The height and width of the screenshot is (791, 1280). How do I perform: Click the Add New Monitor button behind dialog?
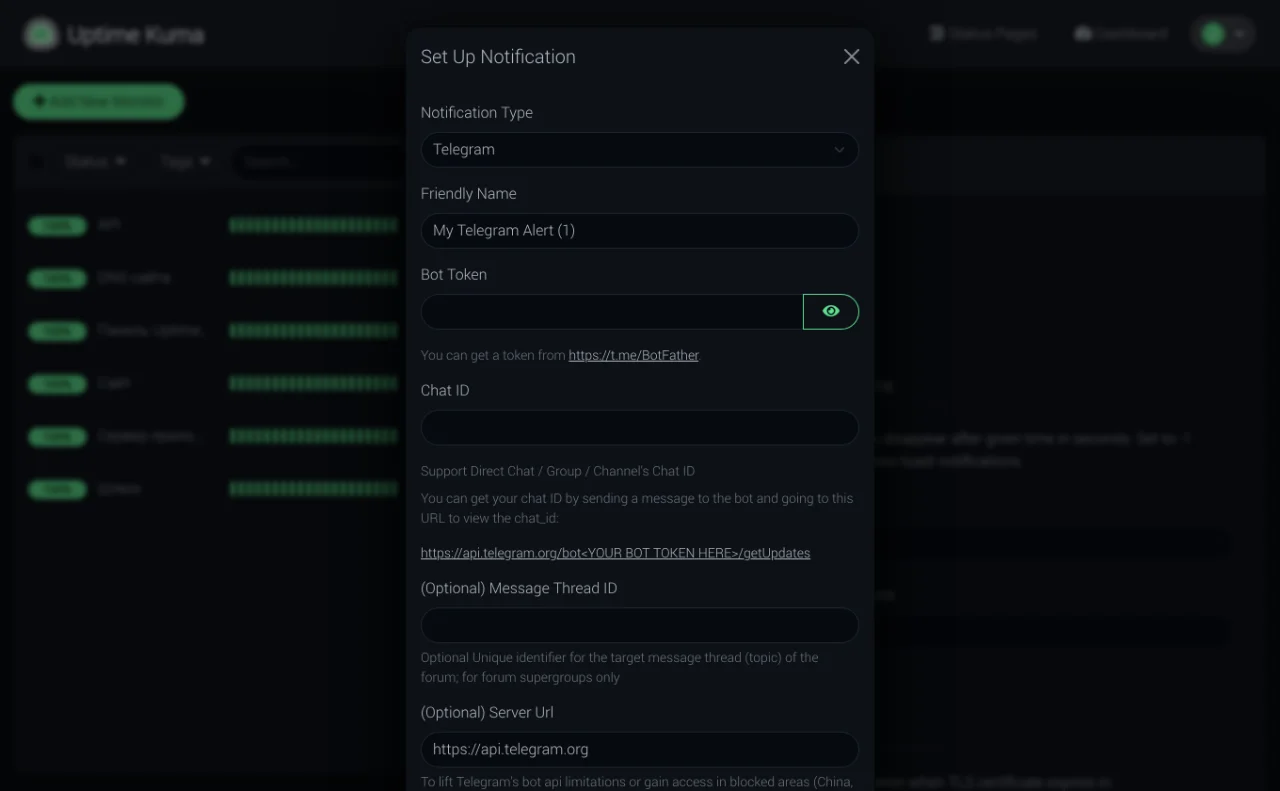pos(99,101)
